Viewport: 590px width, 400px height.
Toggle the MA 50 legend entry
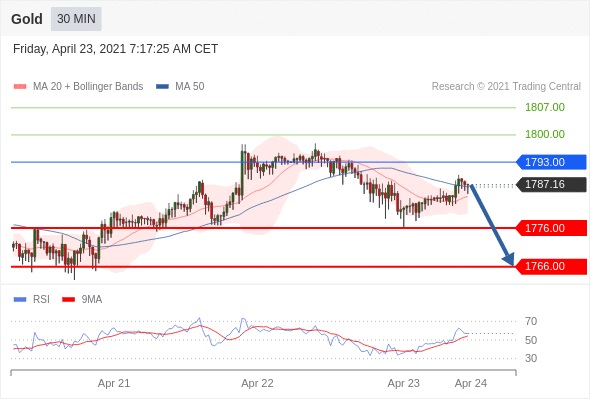[x=180, y=87]
